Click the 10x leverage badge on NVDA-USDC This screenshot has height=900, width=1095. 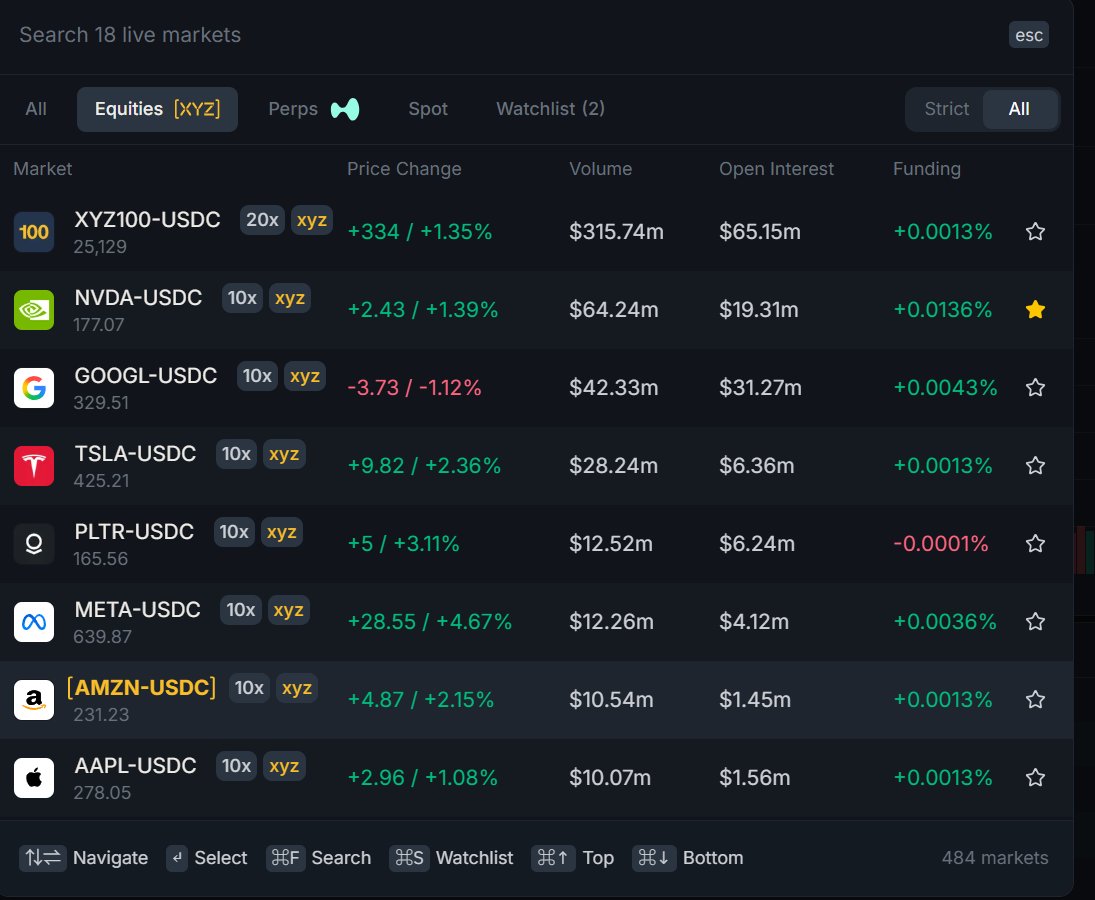point(242,298)
